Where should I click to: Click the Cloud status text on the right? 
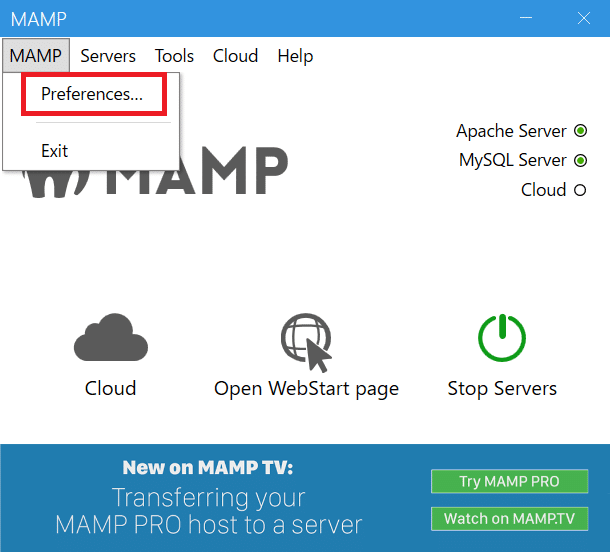tap(543, 190)
